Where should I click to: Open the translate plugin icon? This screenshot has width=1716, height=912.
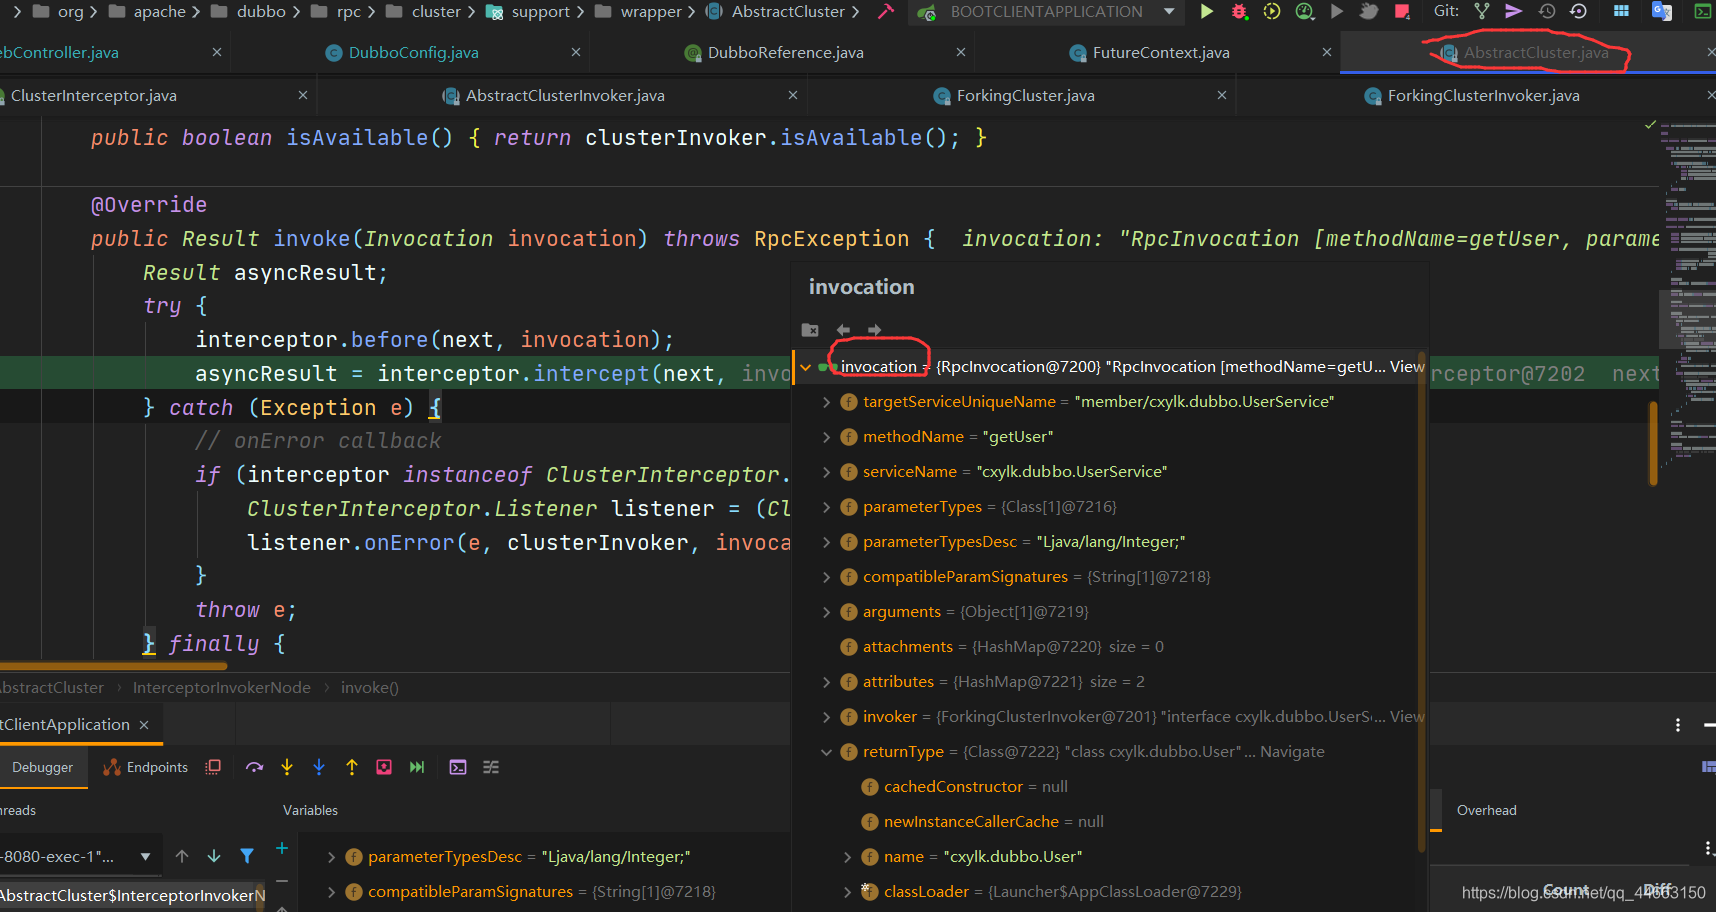coord(1662,12)
